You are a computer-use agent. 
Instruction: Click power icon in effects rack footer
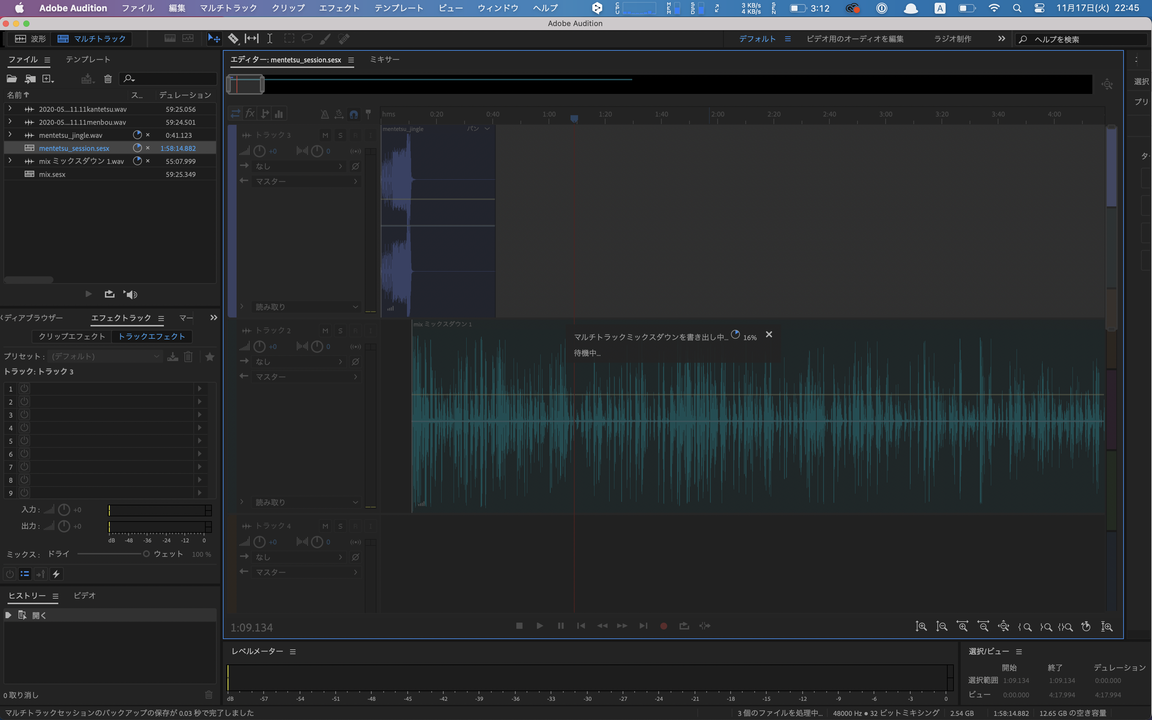tap(10, 574)
